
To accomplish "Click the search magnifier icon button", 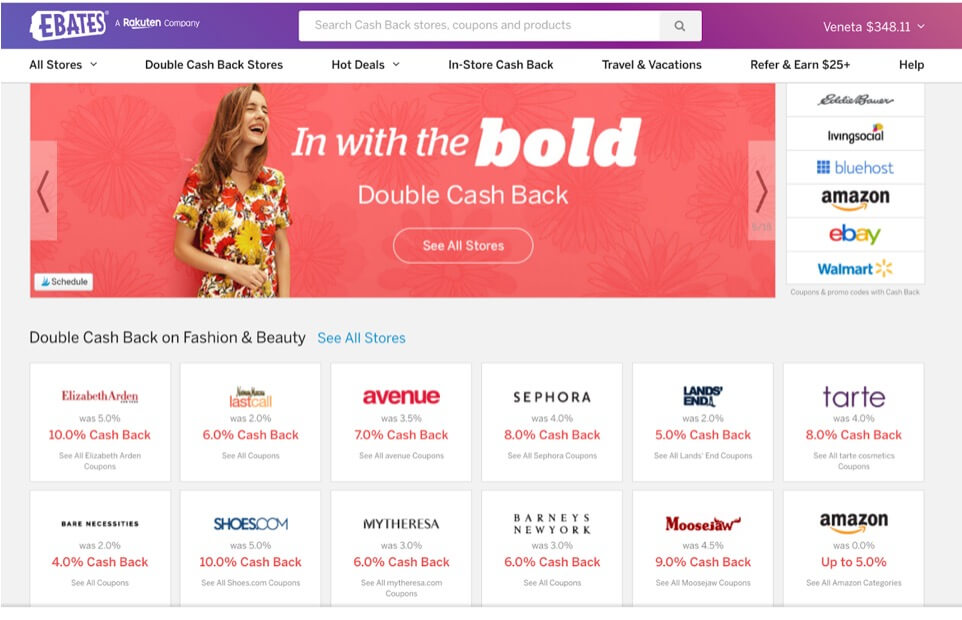I will click(680, 26).
